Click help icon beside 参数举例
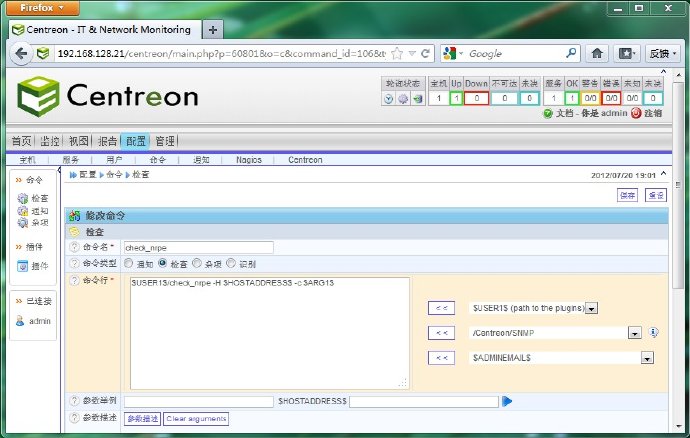The height and width of the screenshot is (438, 690). click(75, 401)
